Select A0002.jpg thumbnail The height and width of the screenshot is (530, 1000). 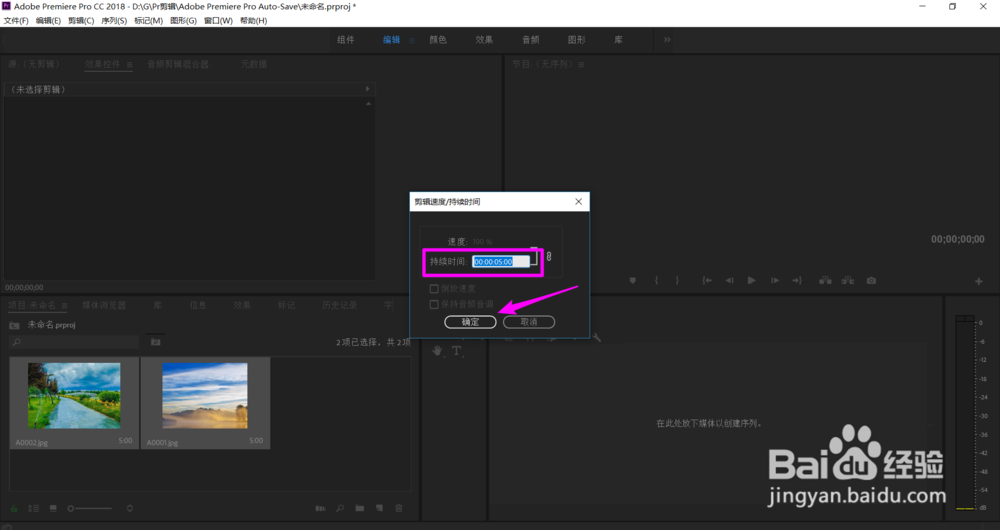74,396
